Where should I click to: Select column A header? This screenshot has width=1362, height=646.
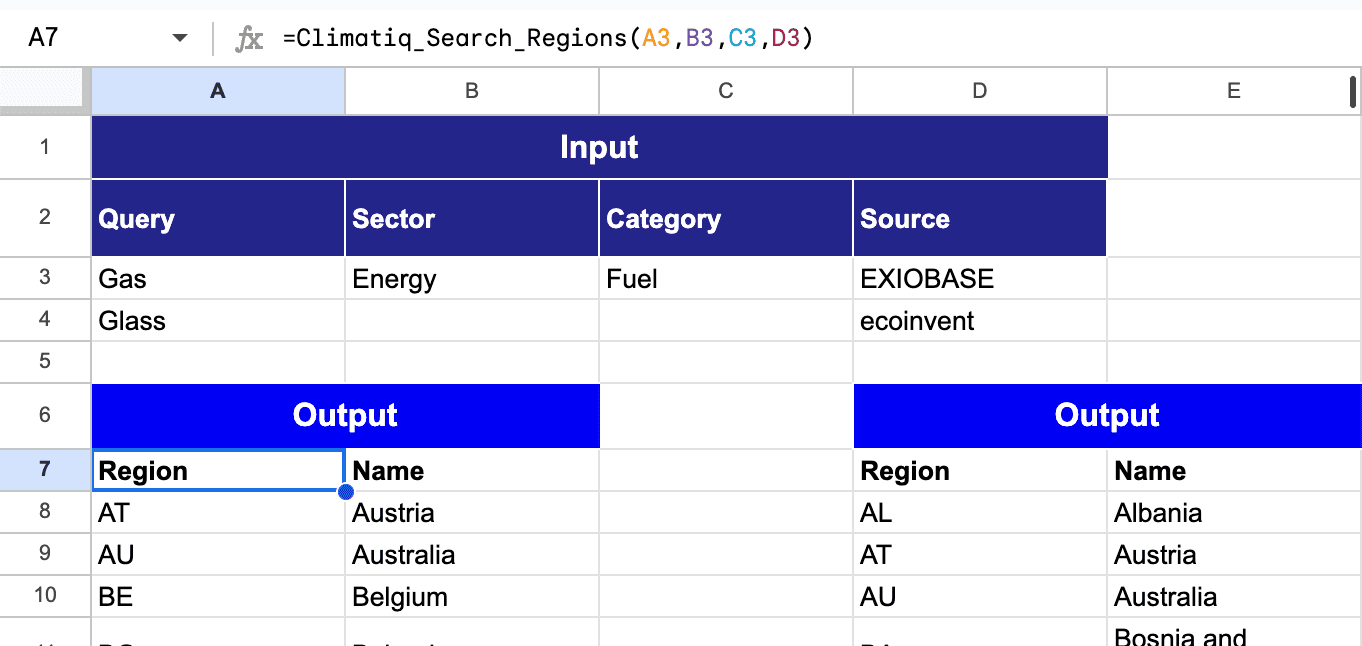217,91
